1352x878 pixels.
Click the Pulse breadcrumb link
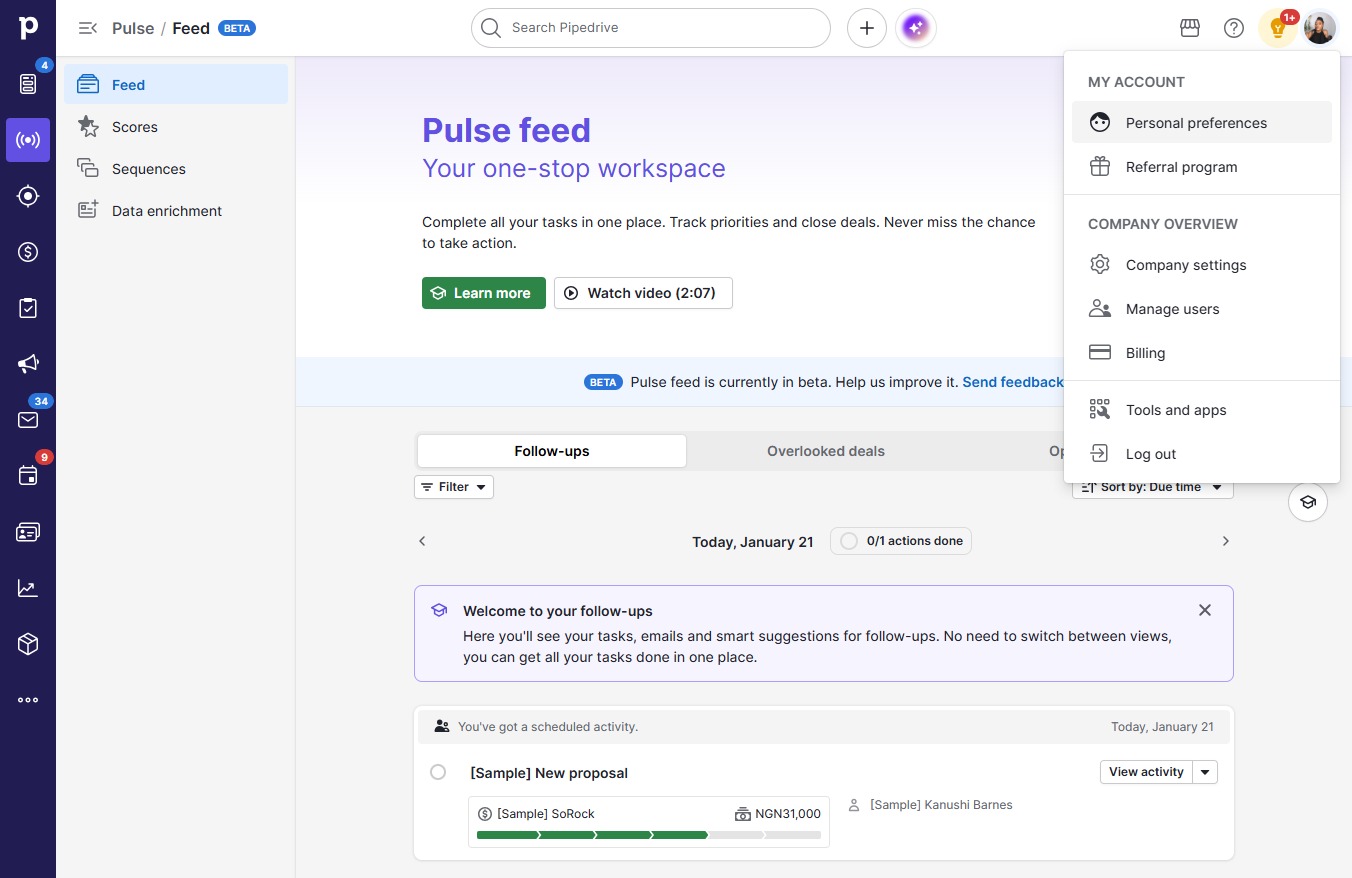(133, 28)
